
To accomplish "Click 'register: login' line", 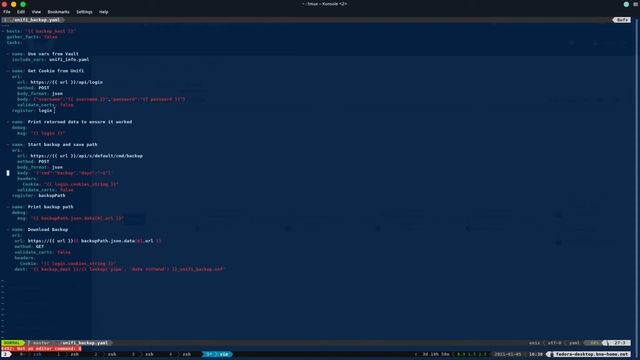I will [x=32, y=111].
